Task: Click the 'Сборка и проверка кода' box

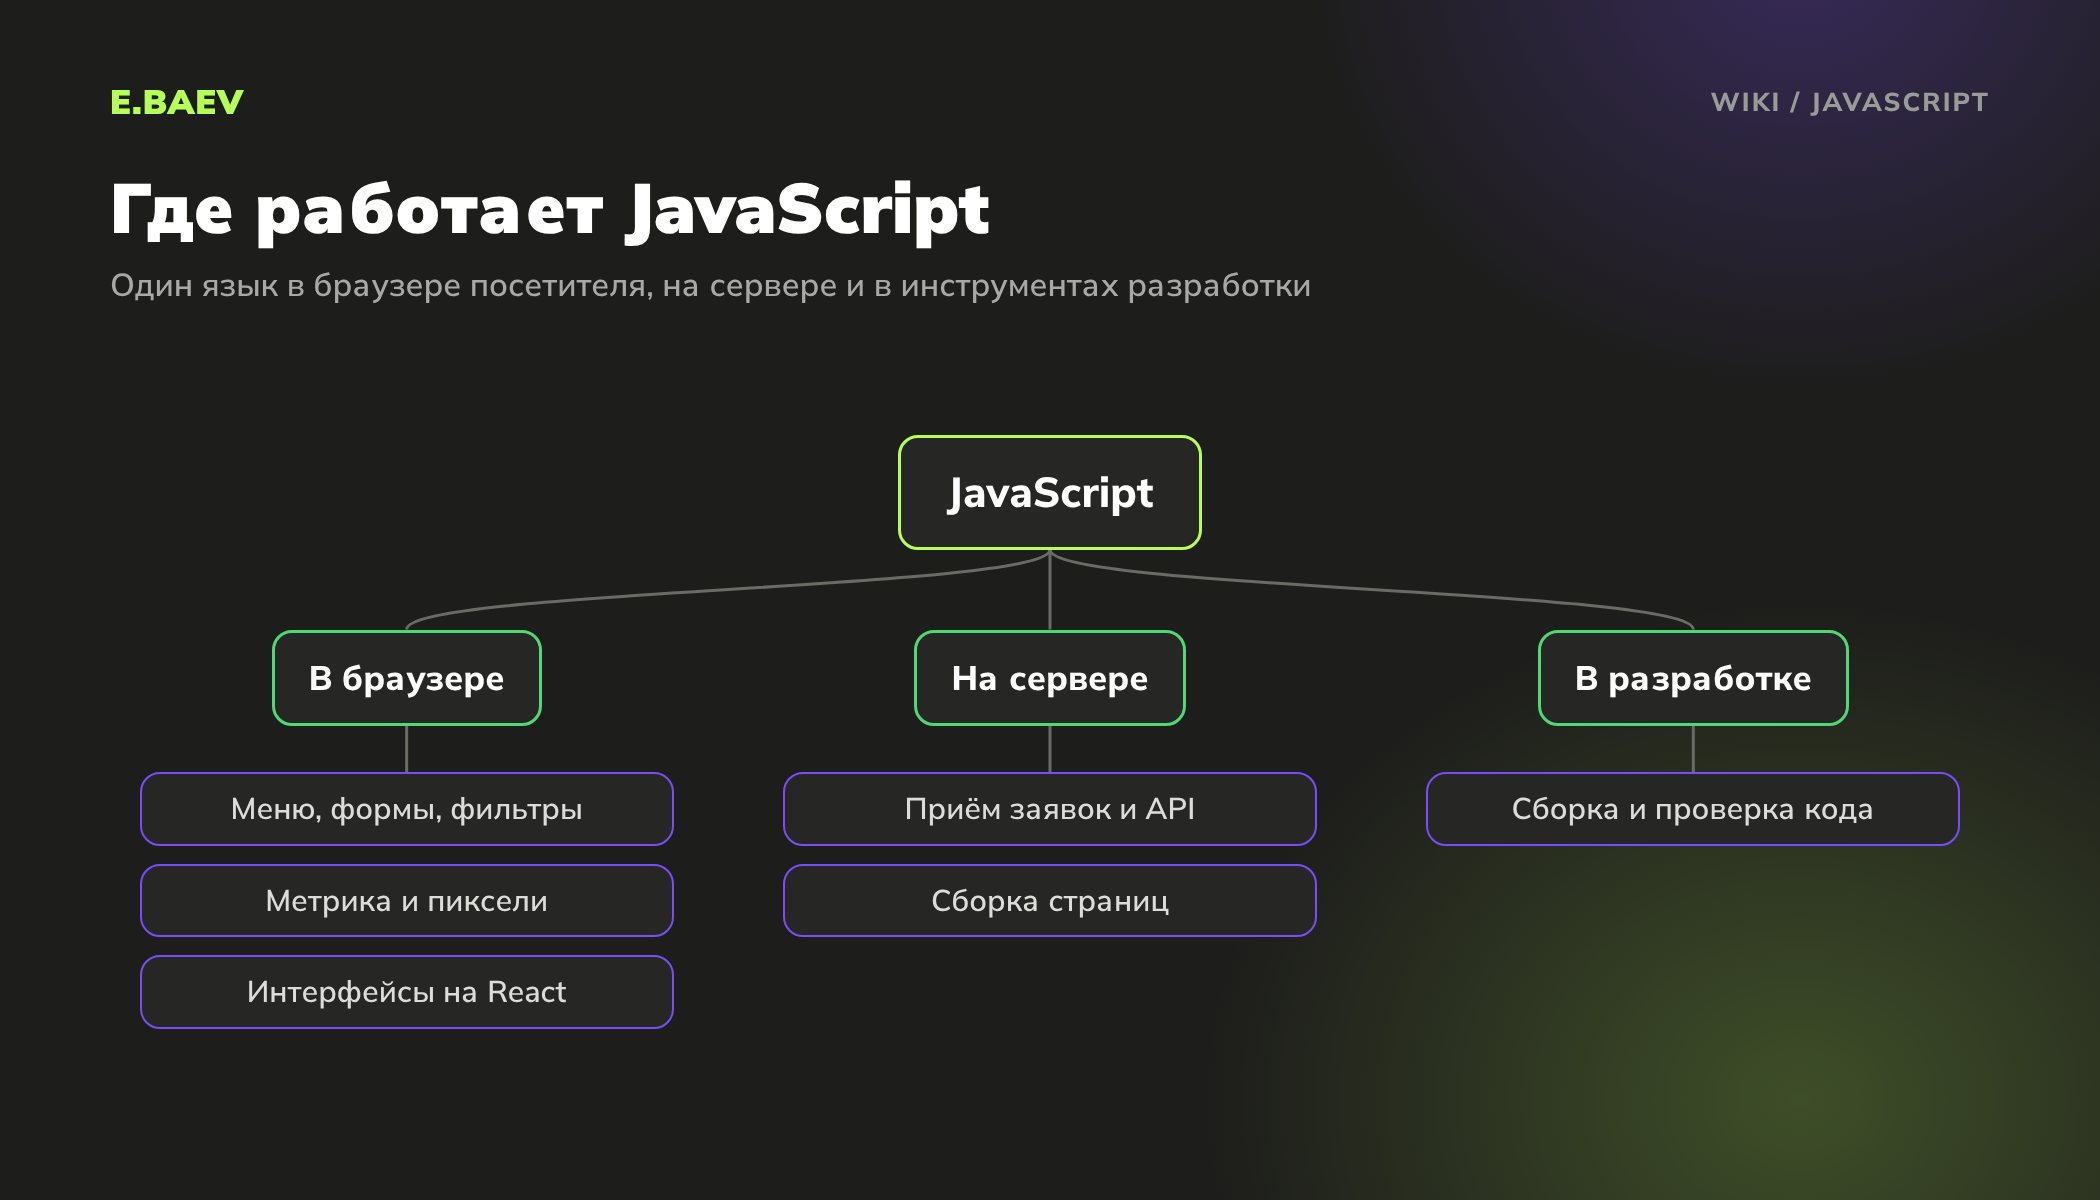Action: click(1693, 809)
